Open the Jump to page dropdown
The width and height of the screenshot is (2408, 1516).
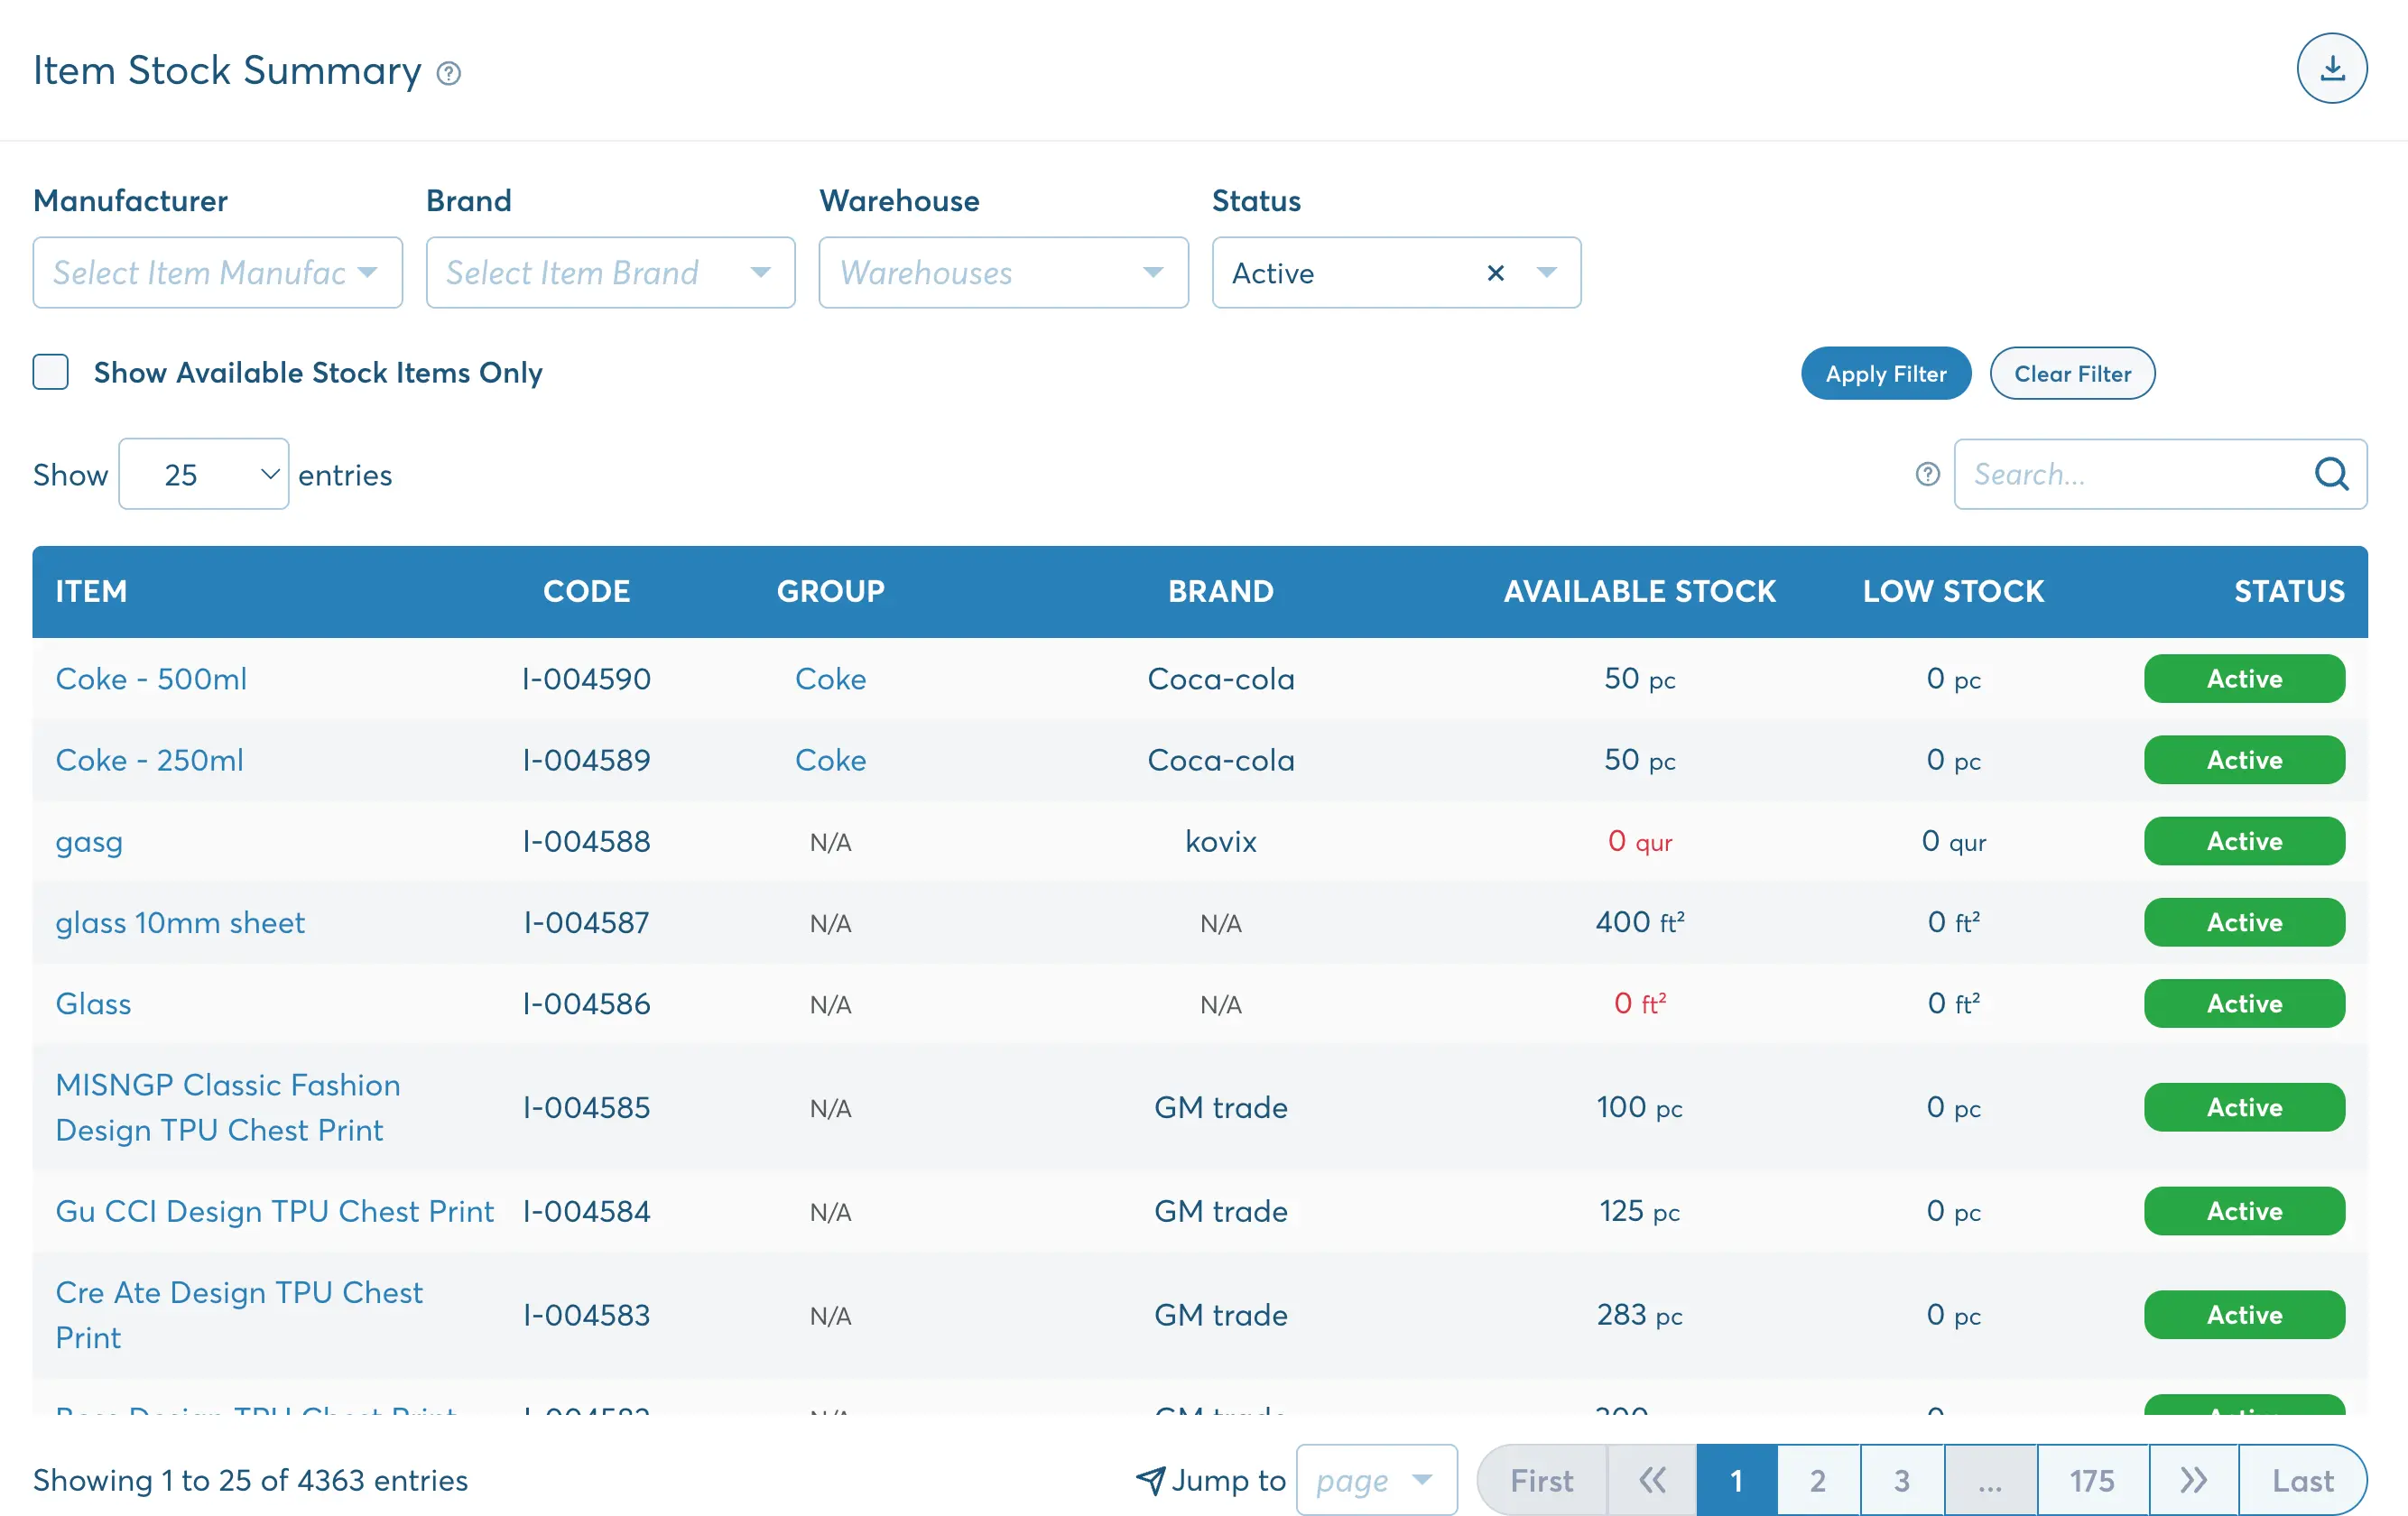tap(1376, 1479)
